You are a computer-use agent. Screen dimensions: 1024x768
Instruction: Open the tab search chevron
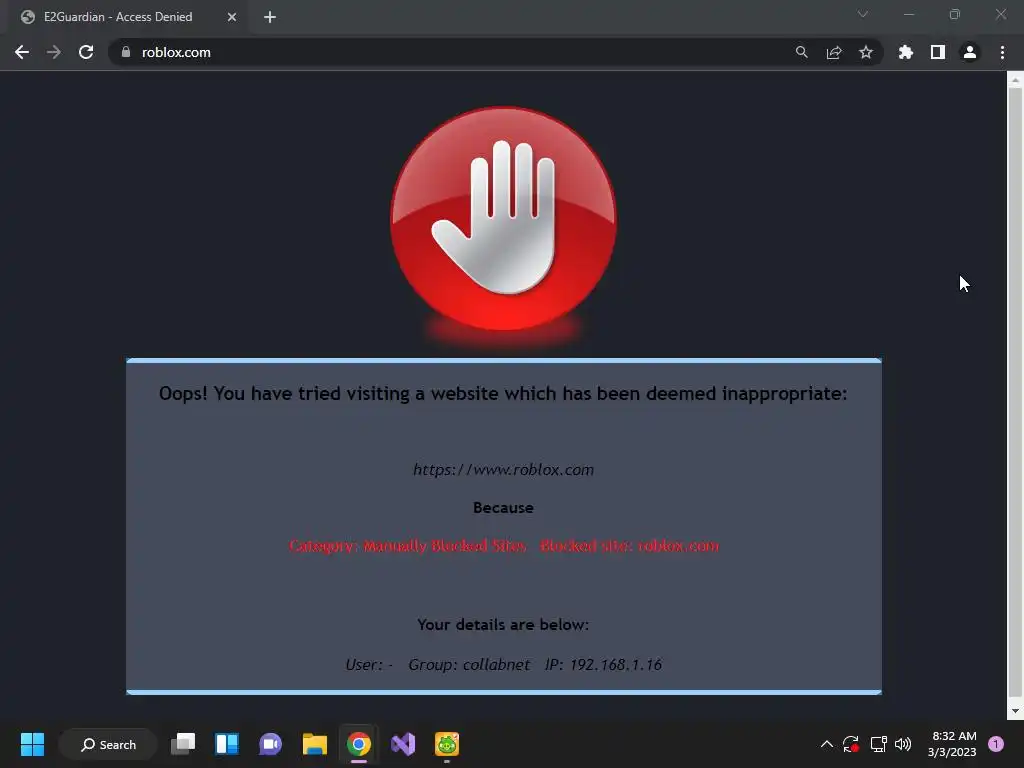863,14
